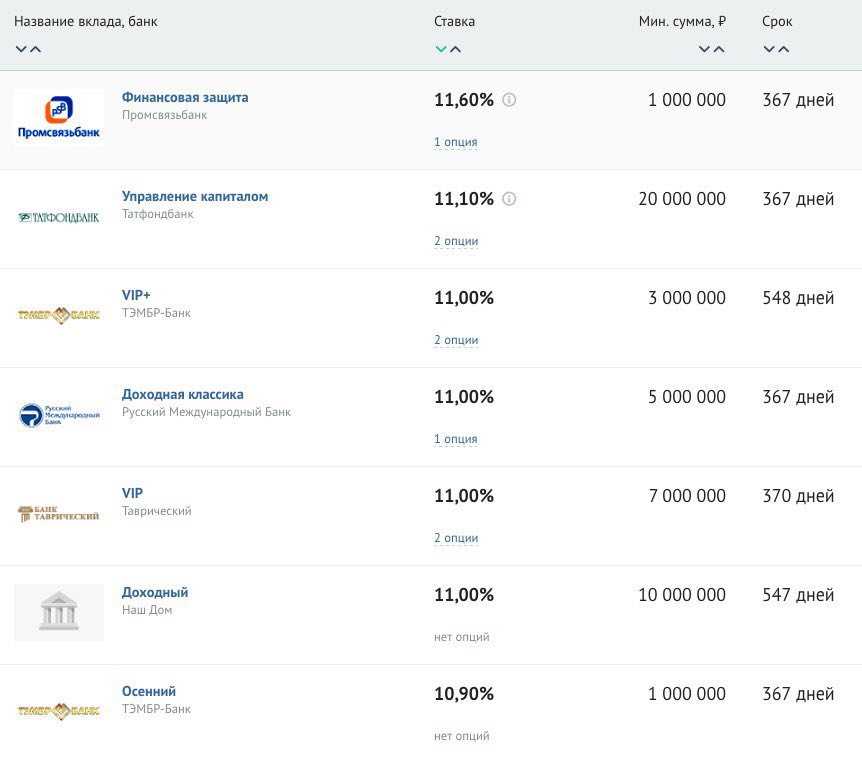Sort rate column descending green arrow
Image resolution: width=862 pixels, height=761 pixels.
pyautogui.click(x=441, y=49)
